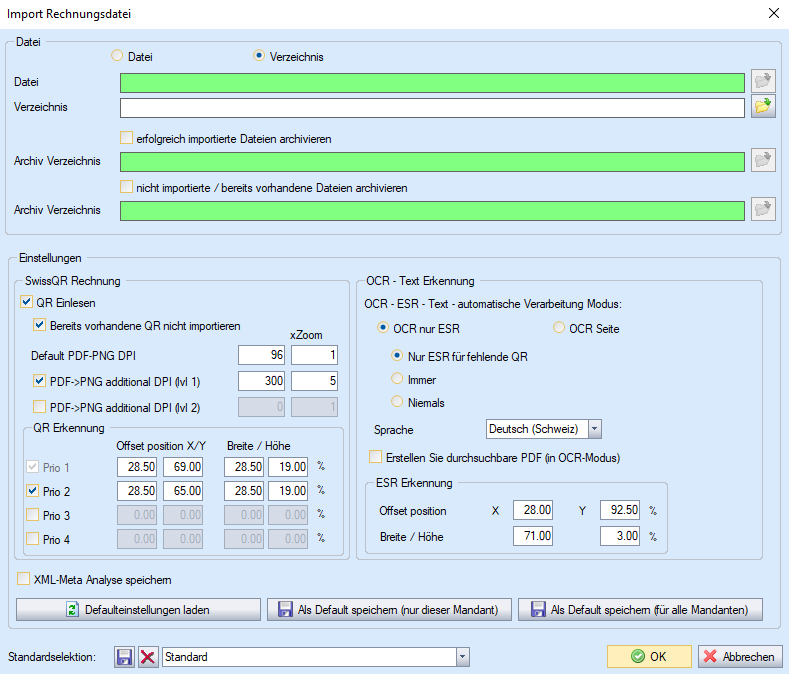Click the save icon next to Standardselektion

click(124, 657)
